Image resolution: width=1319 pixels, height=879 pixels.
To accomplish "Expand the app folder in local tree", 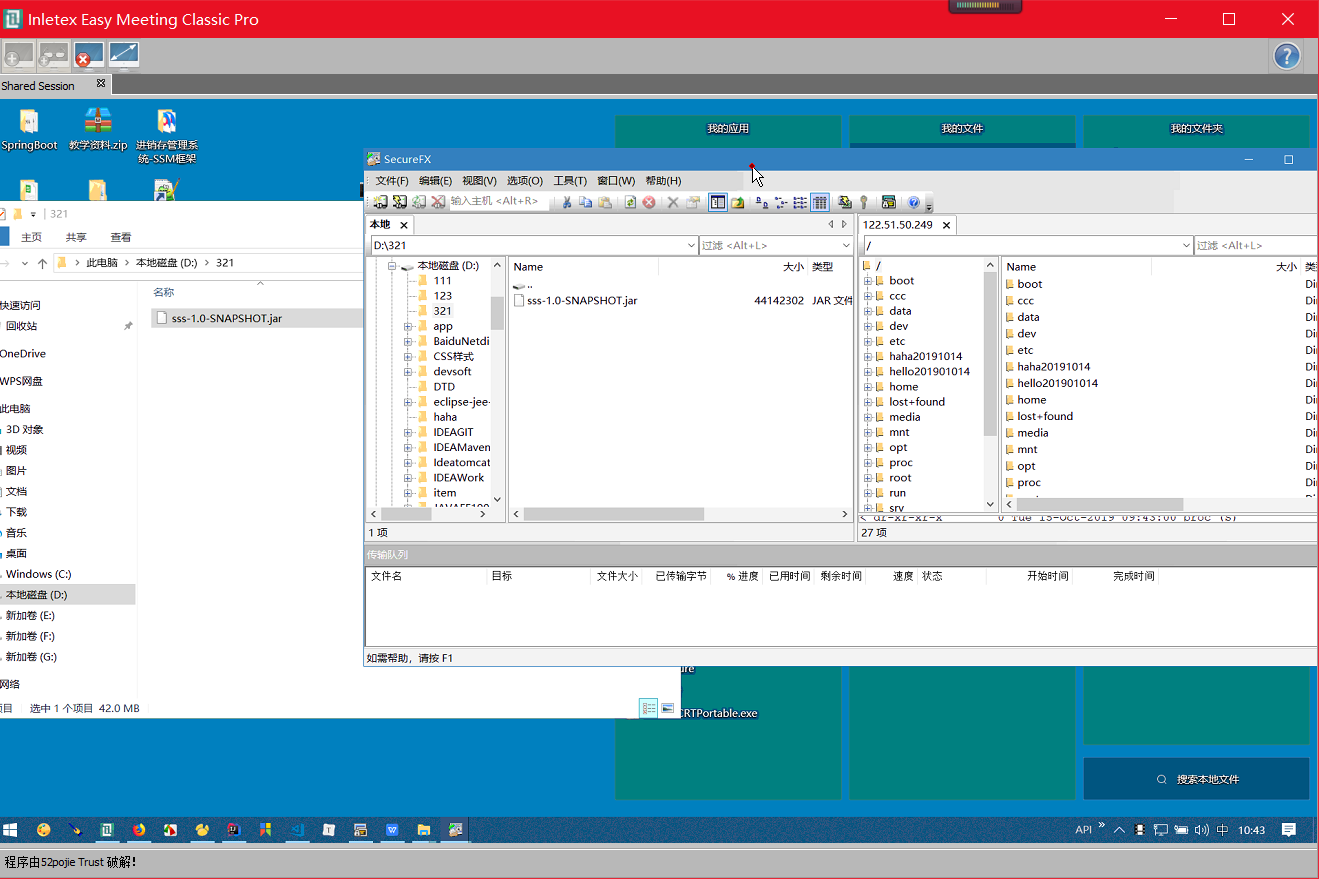I will (409, 326).
